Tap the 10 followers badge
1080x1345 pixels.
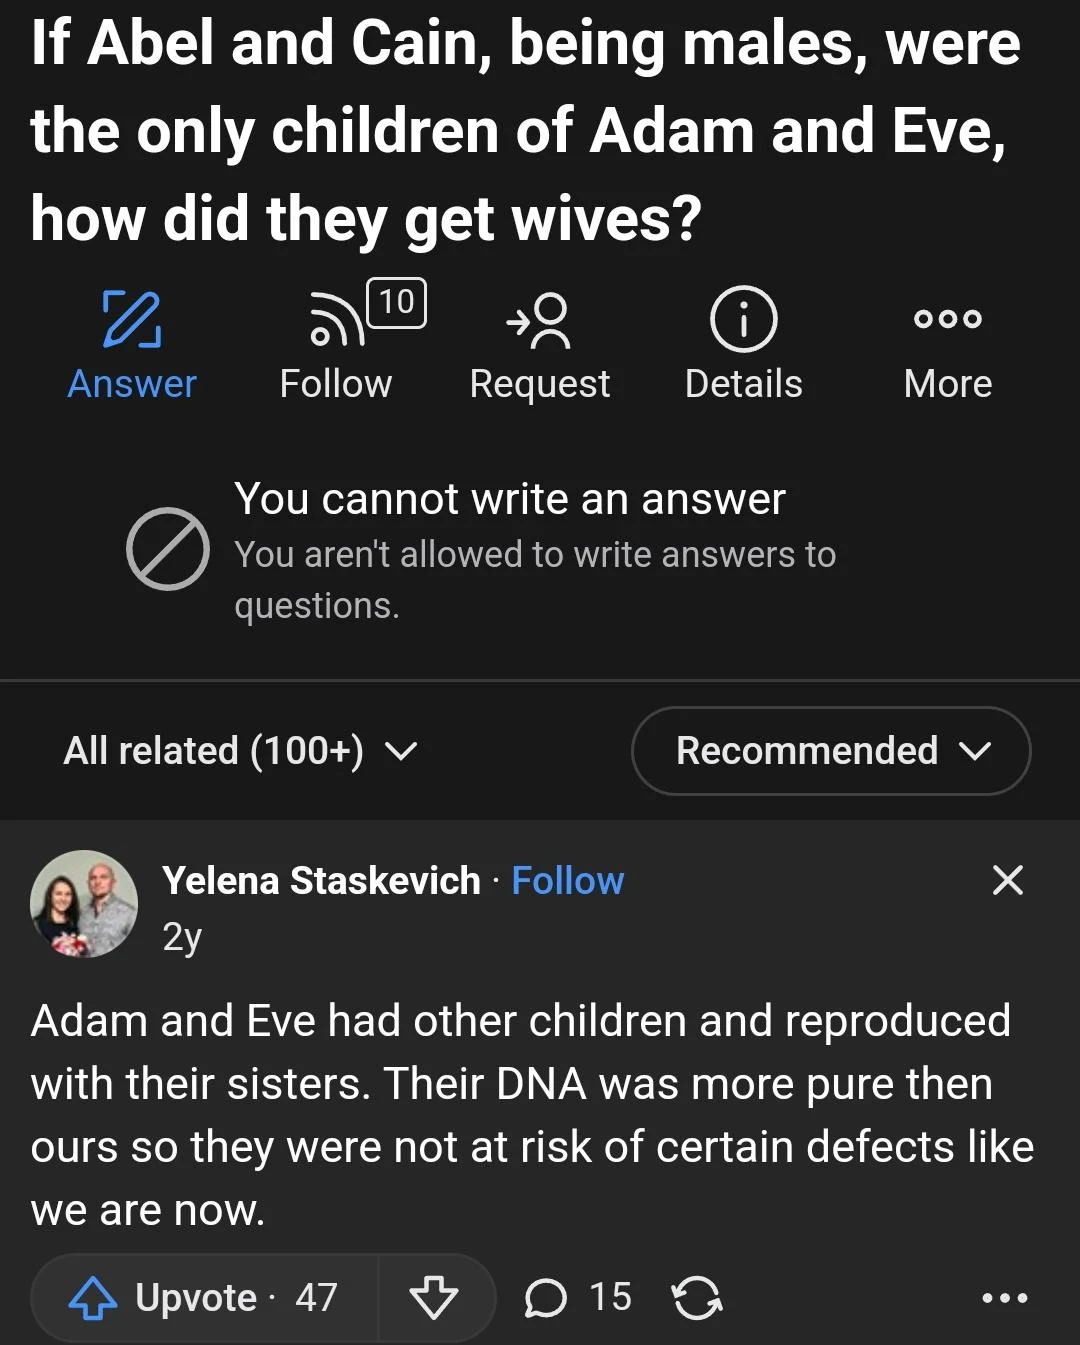(x=397, y=302)
